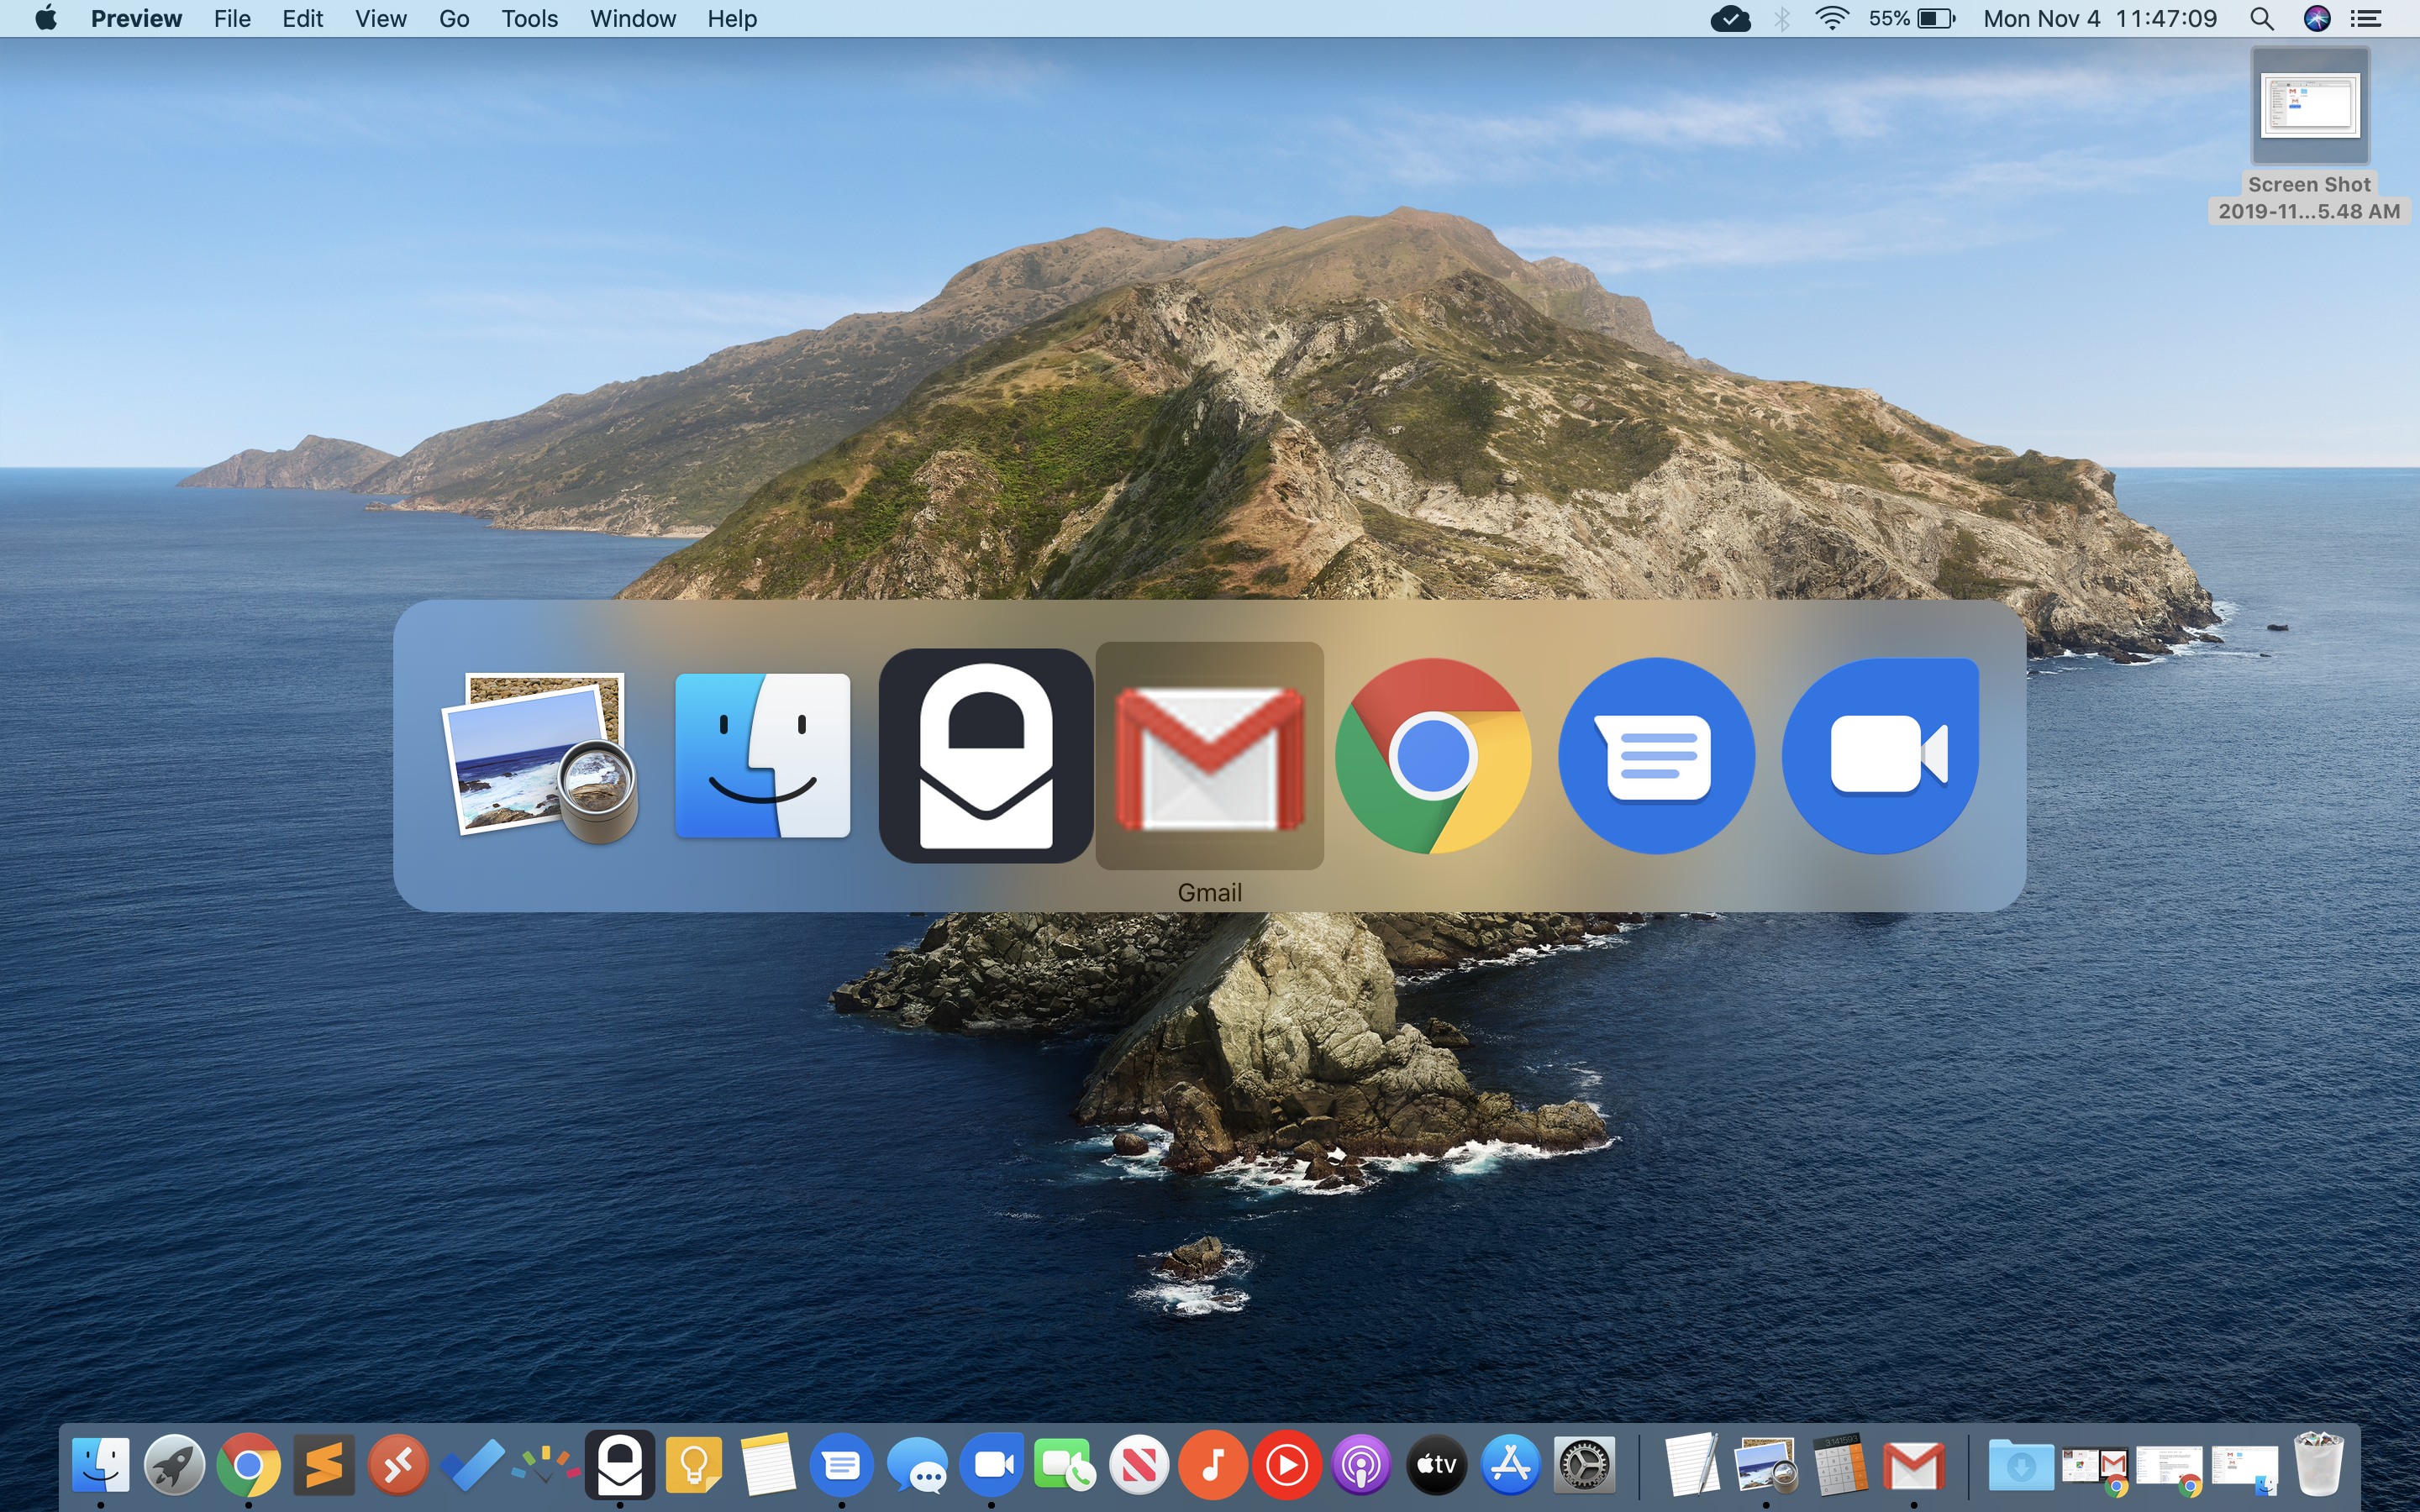Screen dimensions: 2420x1512
Task: Open the colorful burst app in the Dock
Action: pyautogui.click(x=545, y=1466)
